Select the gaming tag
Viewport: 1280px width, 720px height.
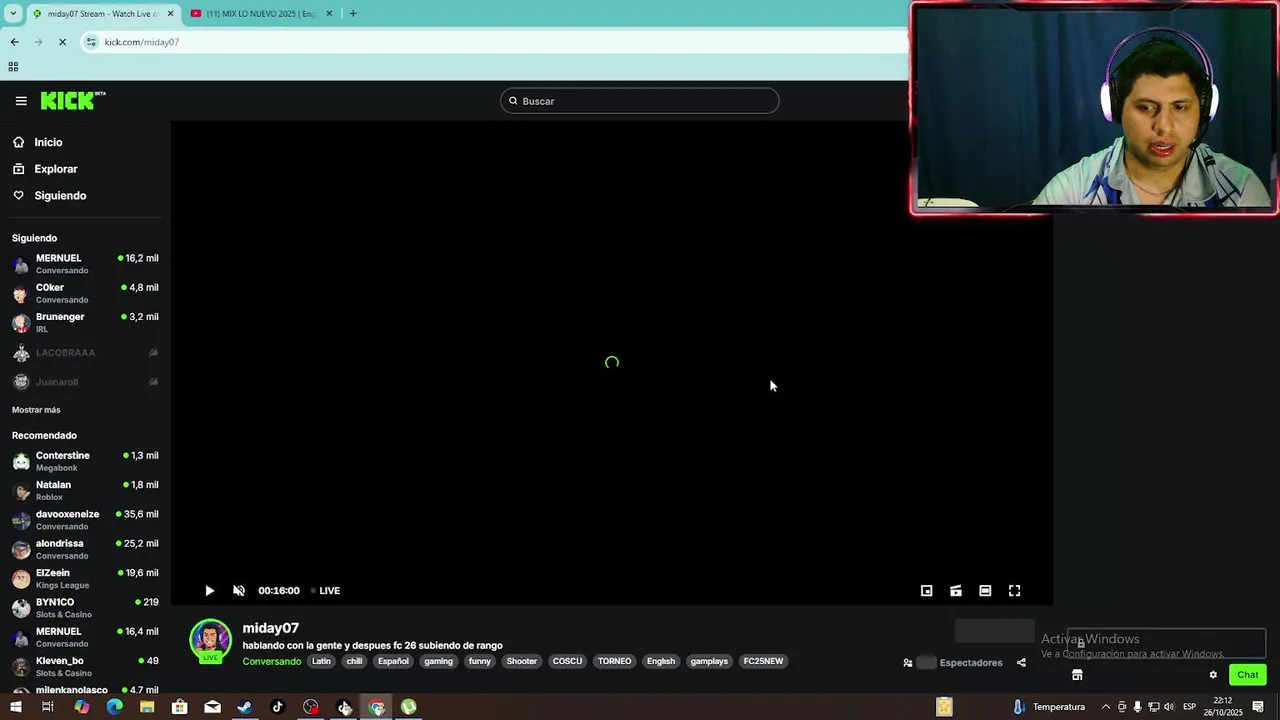[x=438, y=661]
